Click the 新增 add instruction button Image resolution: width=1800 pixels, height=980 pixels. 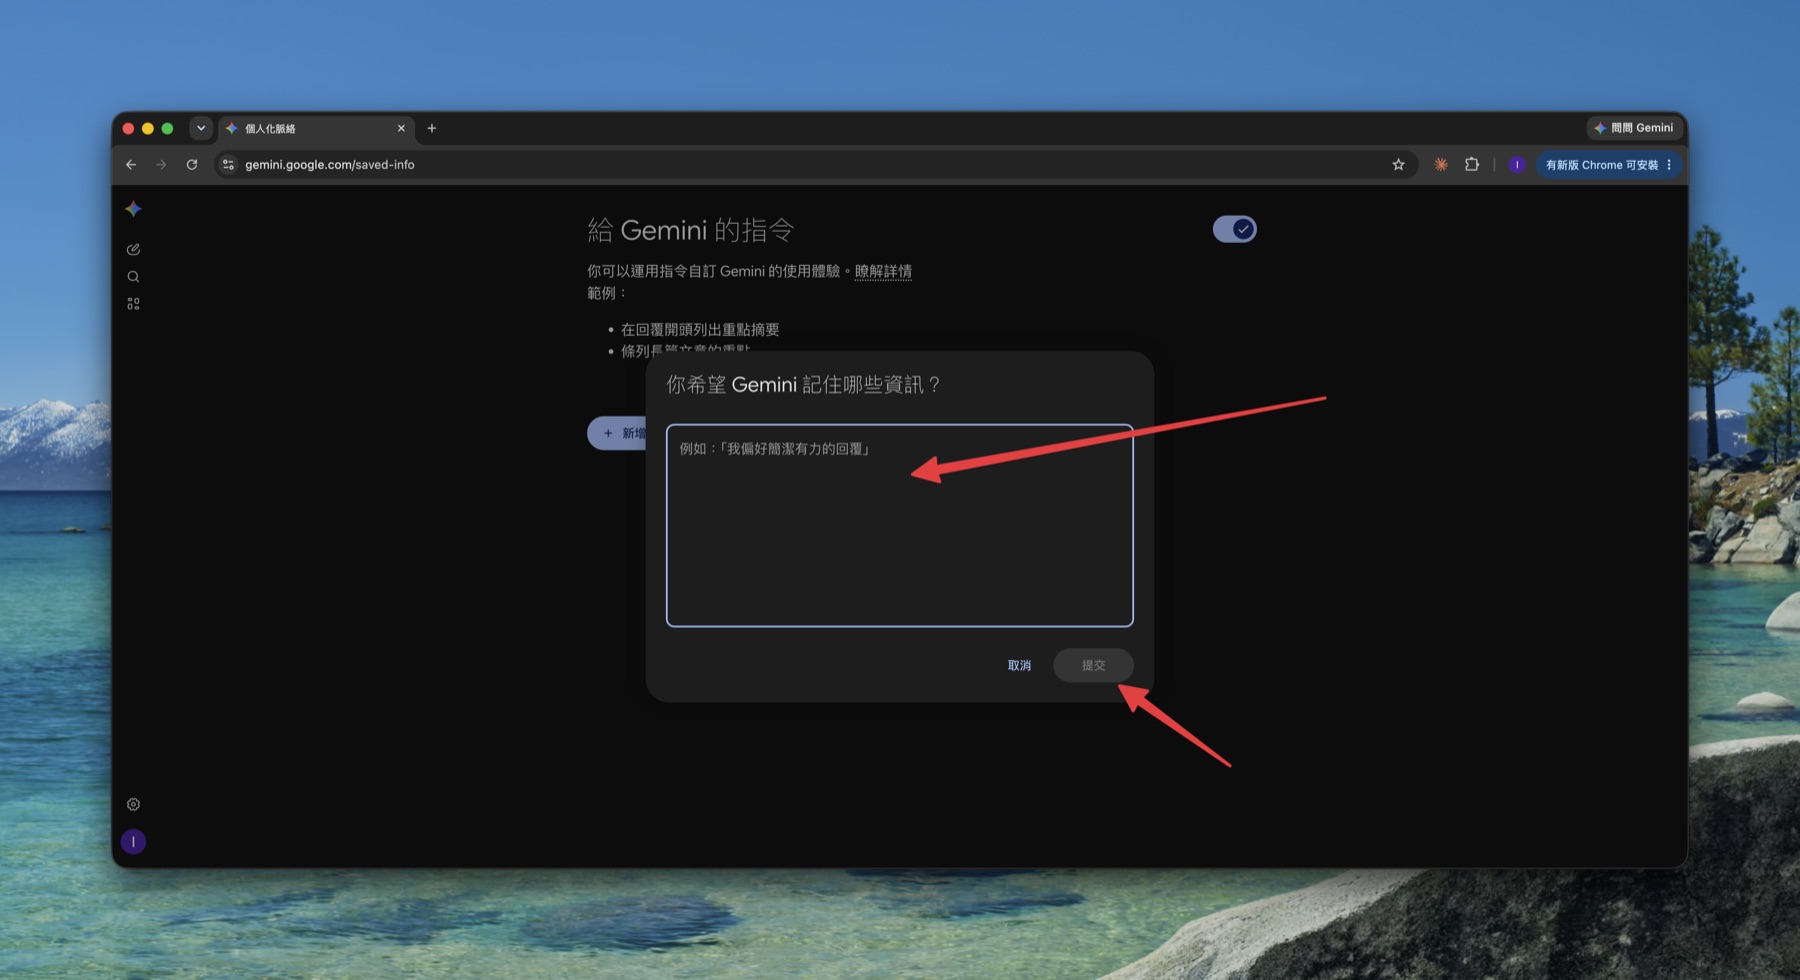(x=618, y=433)
